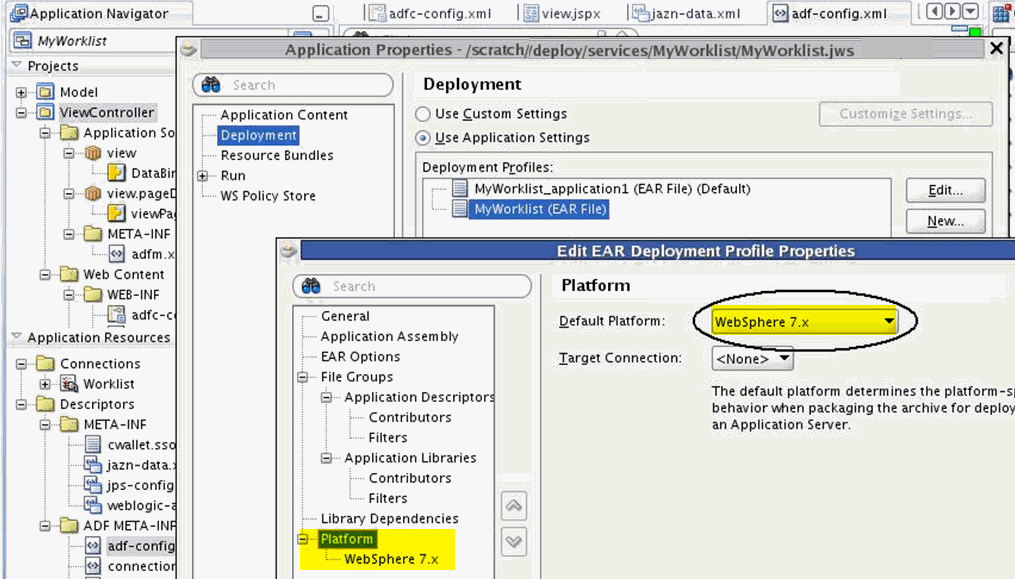The width and height of the screenshot is (1015, 579).
Task: Select WS Policy Store item
Action: point(268,196)
